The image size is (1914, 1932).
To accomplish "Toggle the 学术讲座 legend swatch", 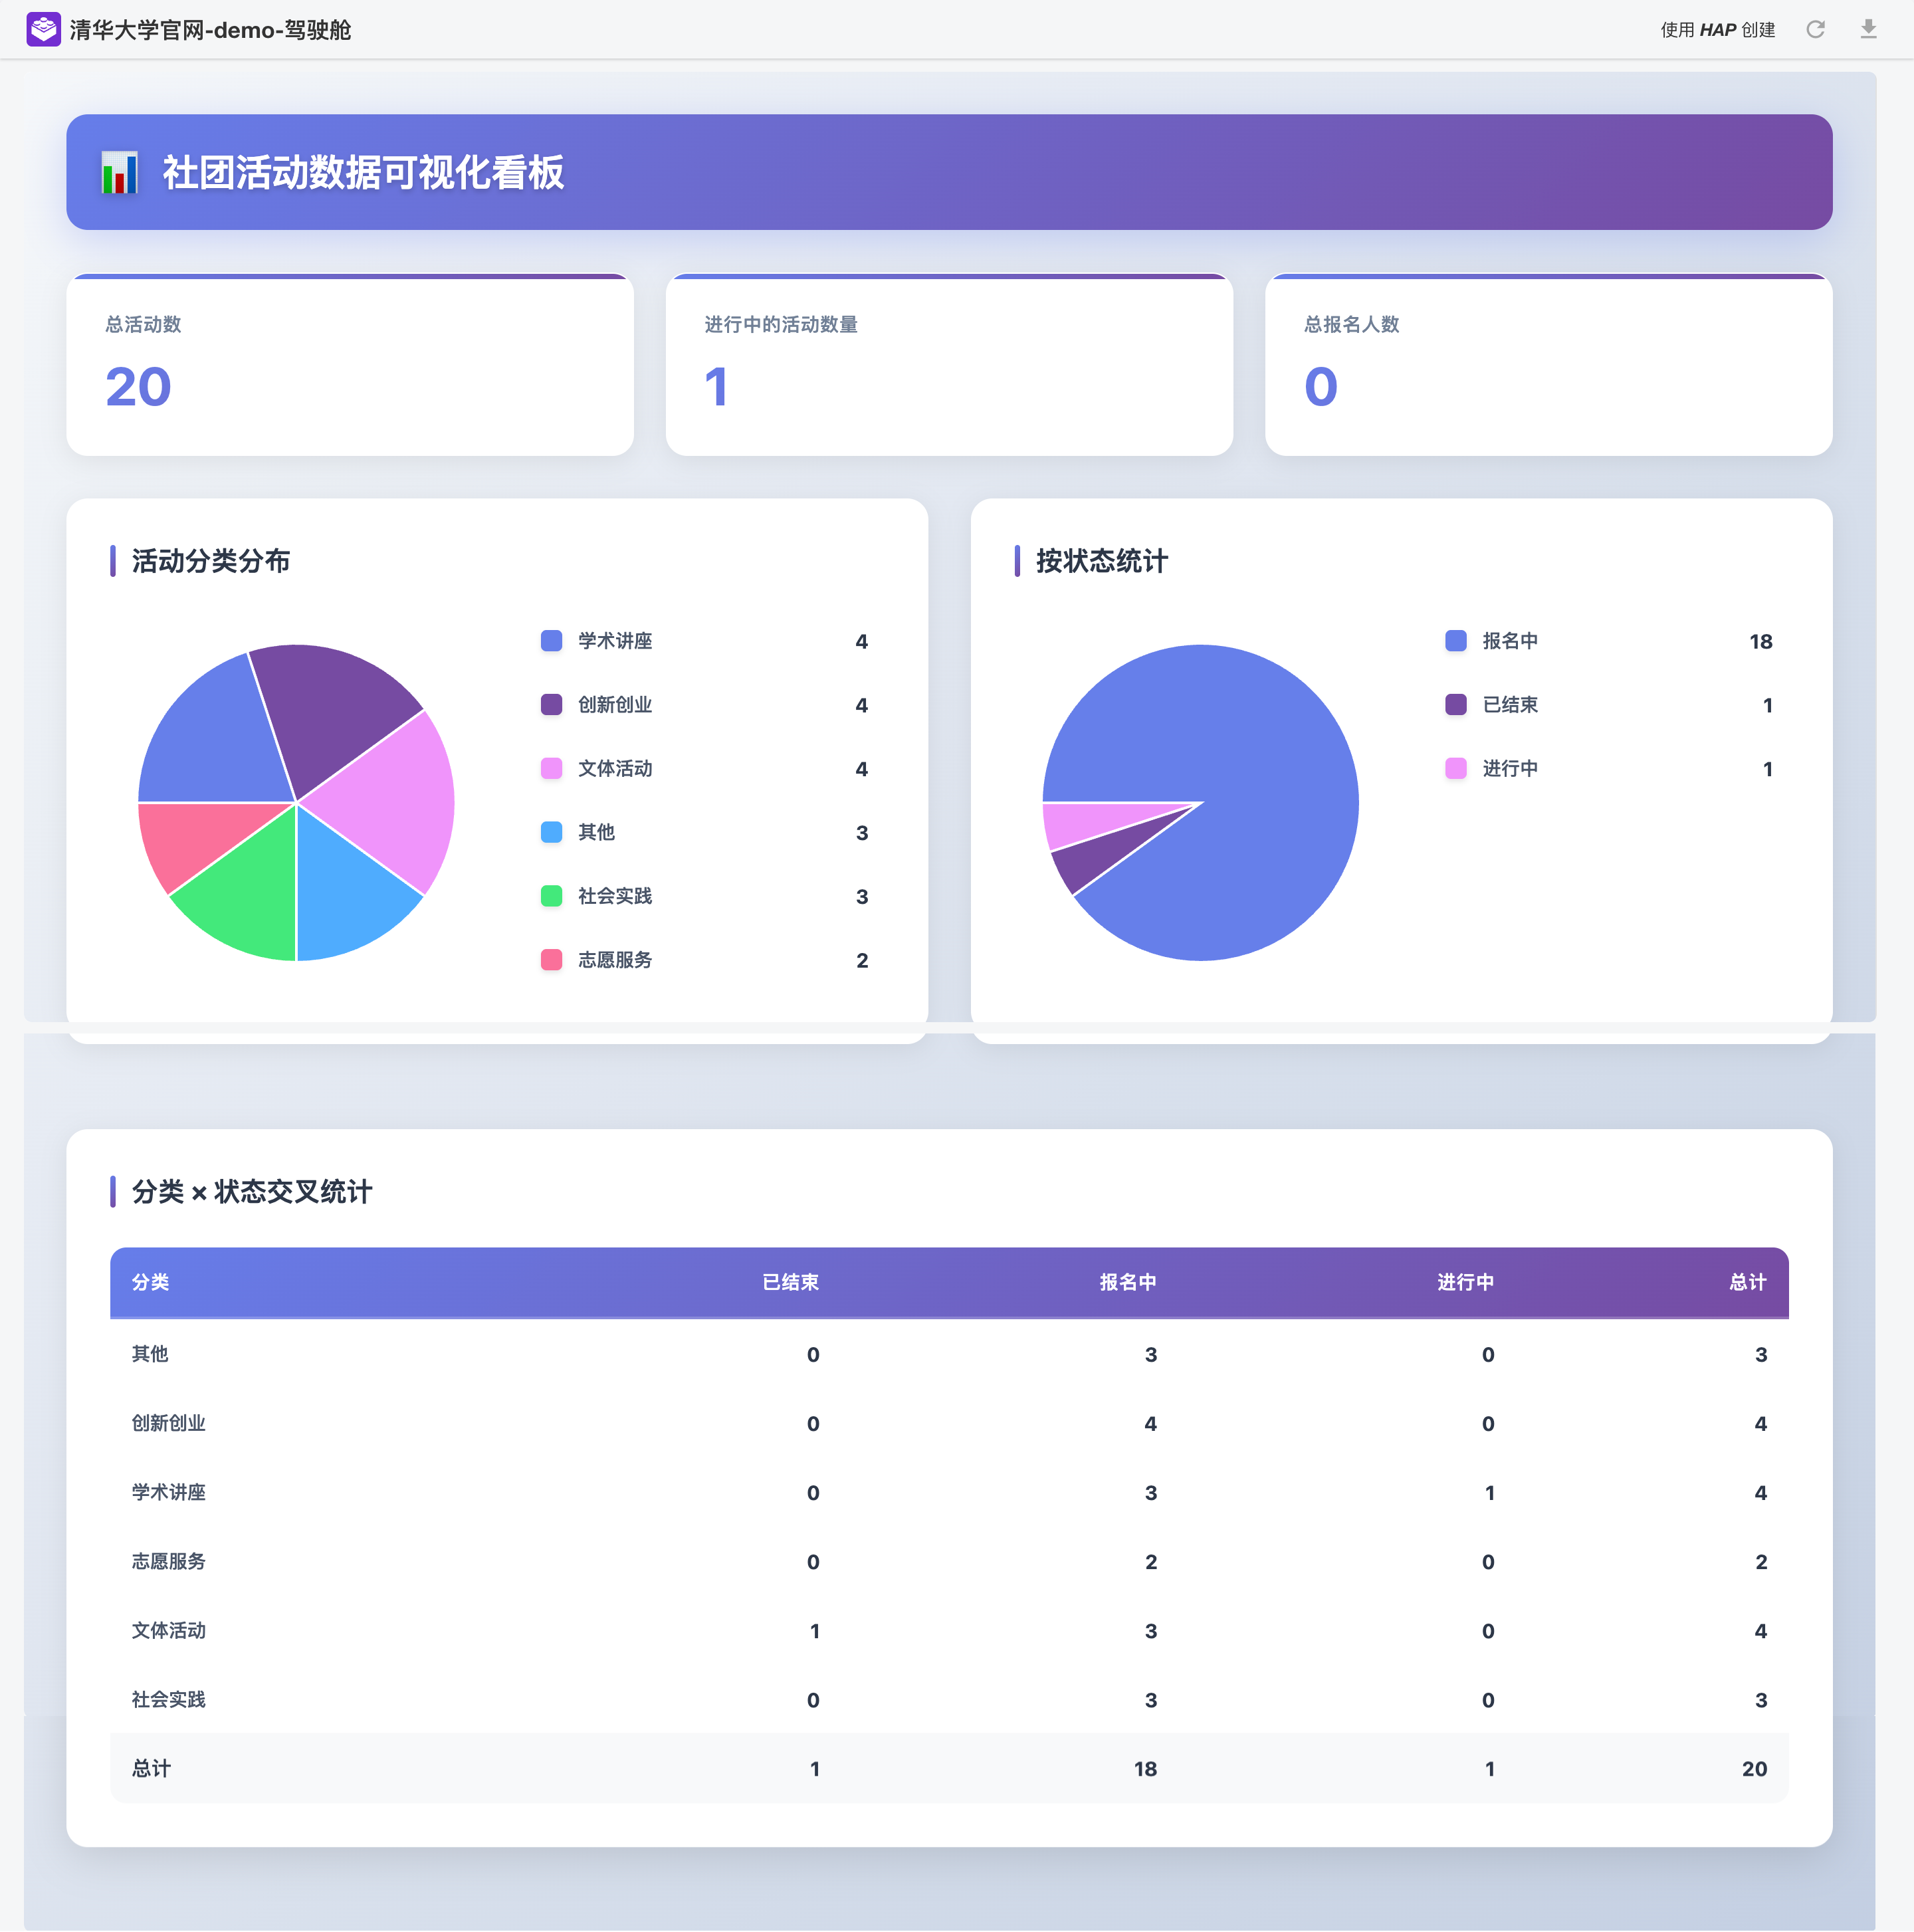I will 551,641.
